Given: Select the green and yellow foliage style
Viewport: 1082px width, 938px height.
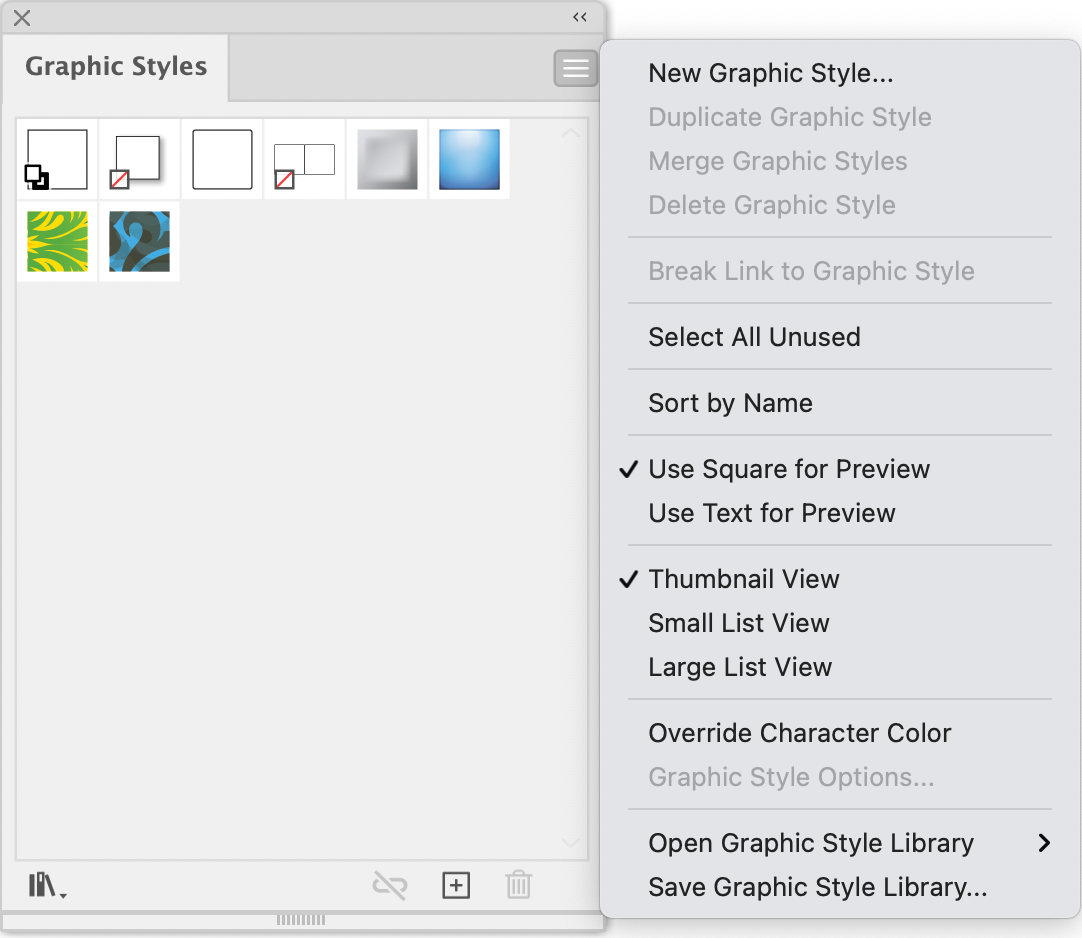Looking at the screenshot, I should pos(57,242).
